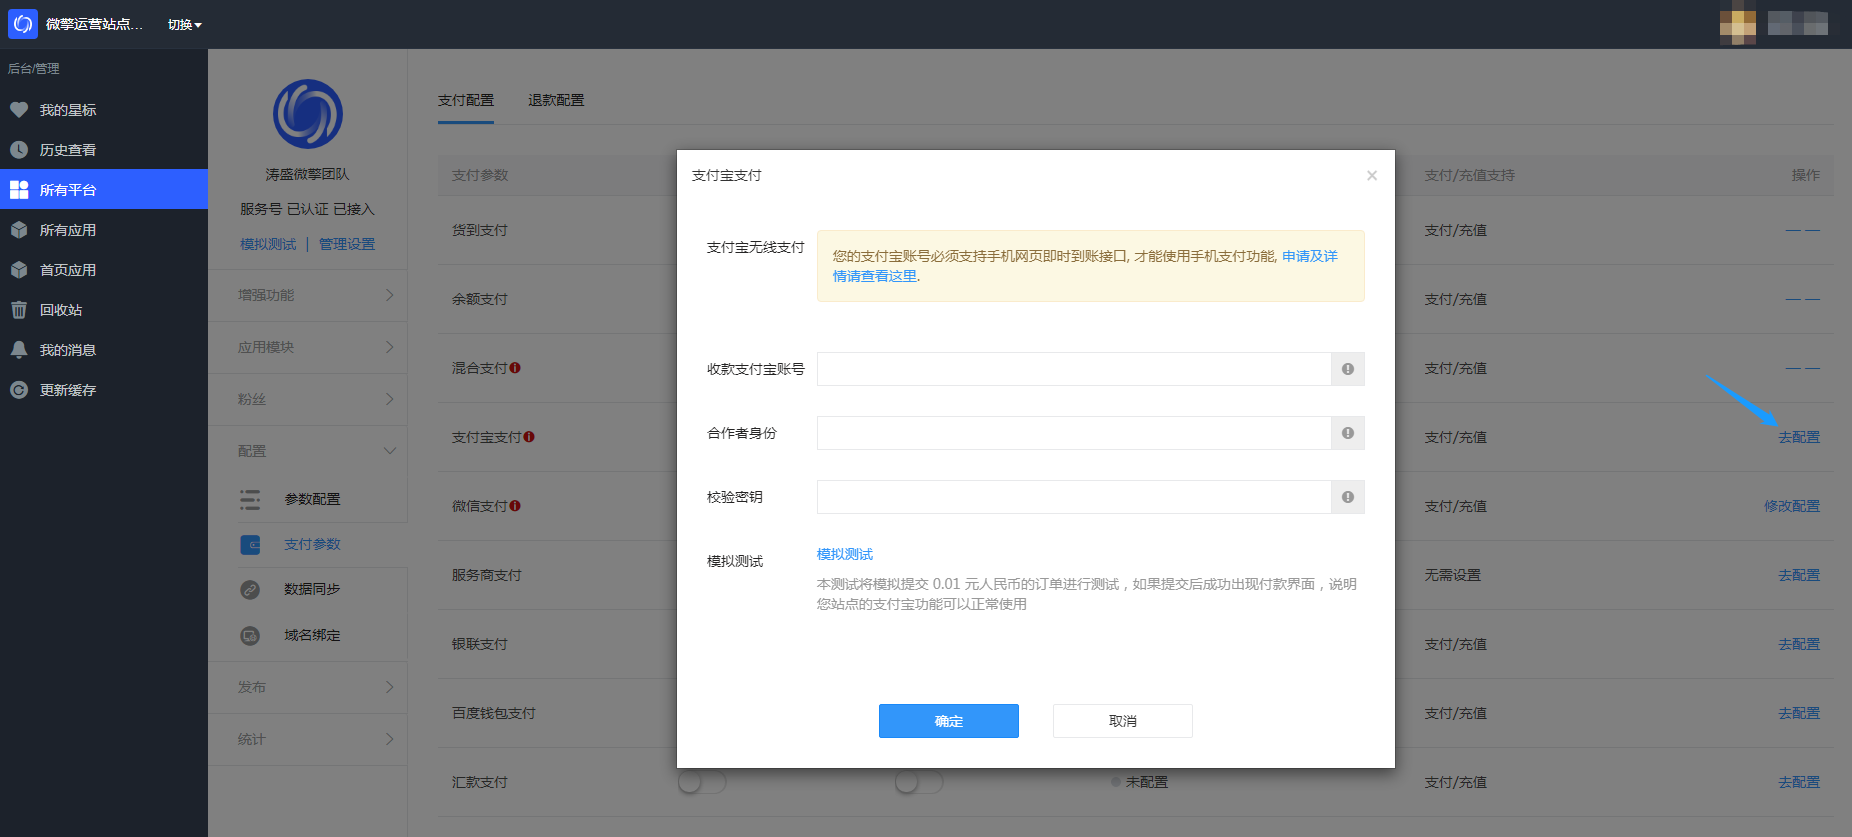
Task: Open 回收站 in sidebar
Action: pos(104,310)
